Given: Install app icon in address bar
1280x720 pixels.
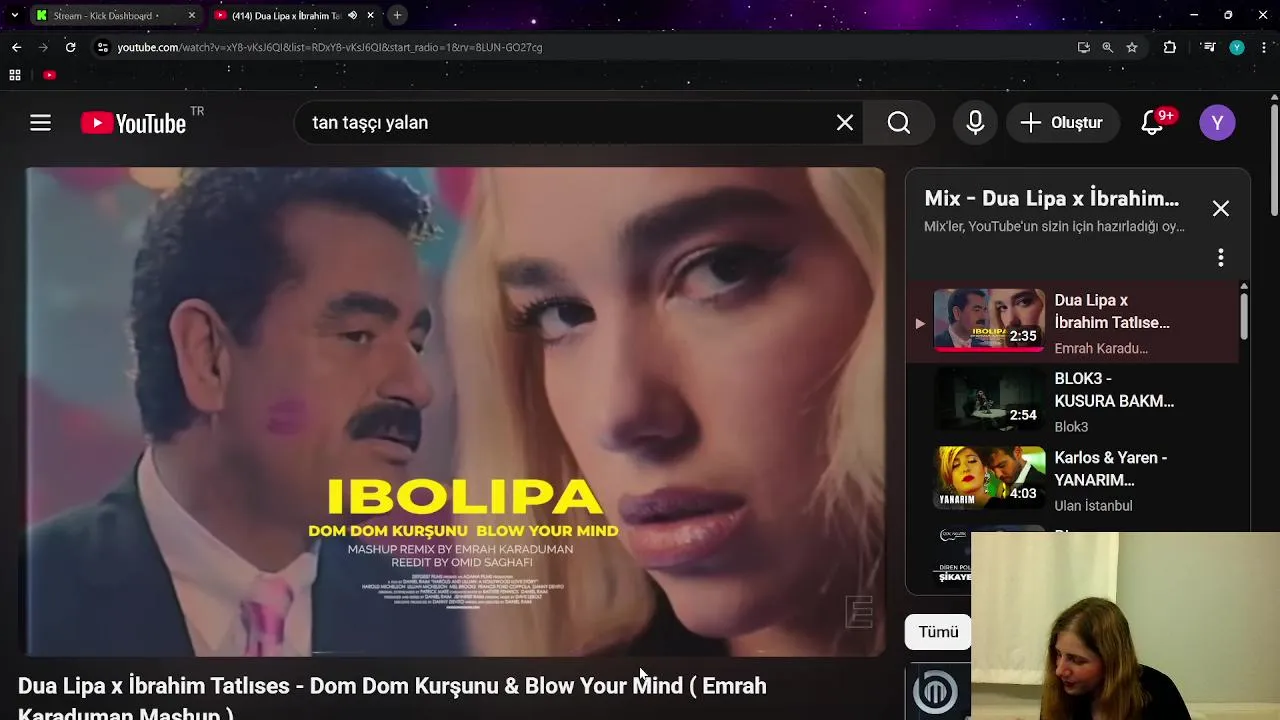Looking at the screenshot, I should tap(1083, 47).
